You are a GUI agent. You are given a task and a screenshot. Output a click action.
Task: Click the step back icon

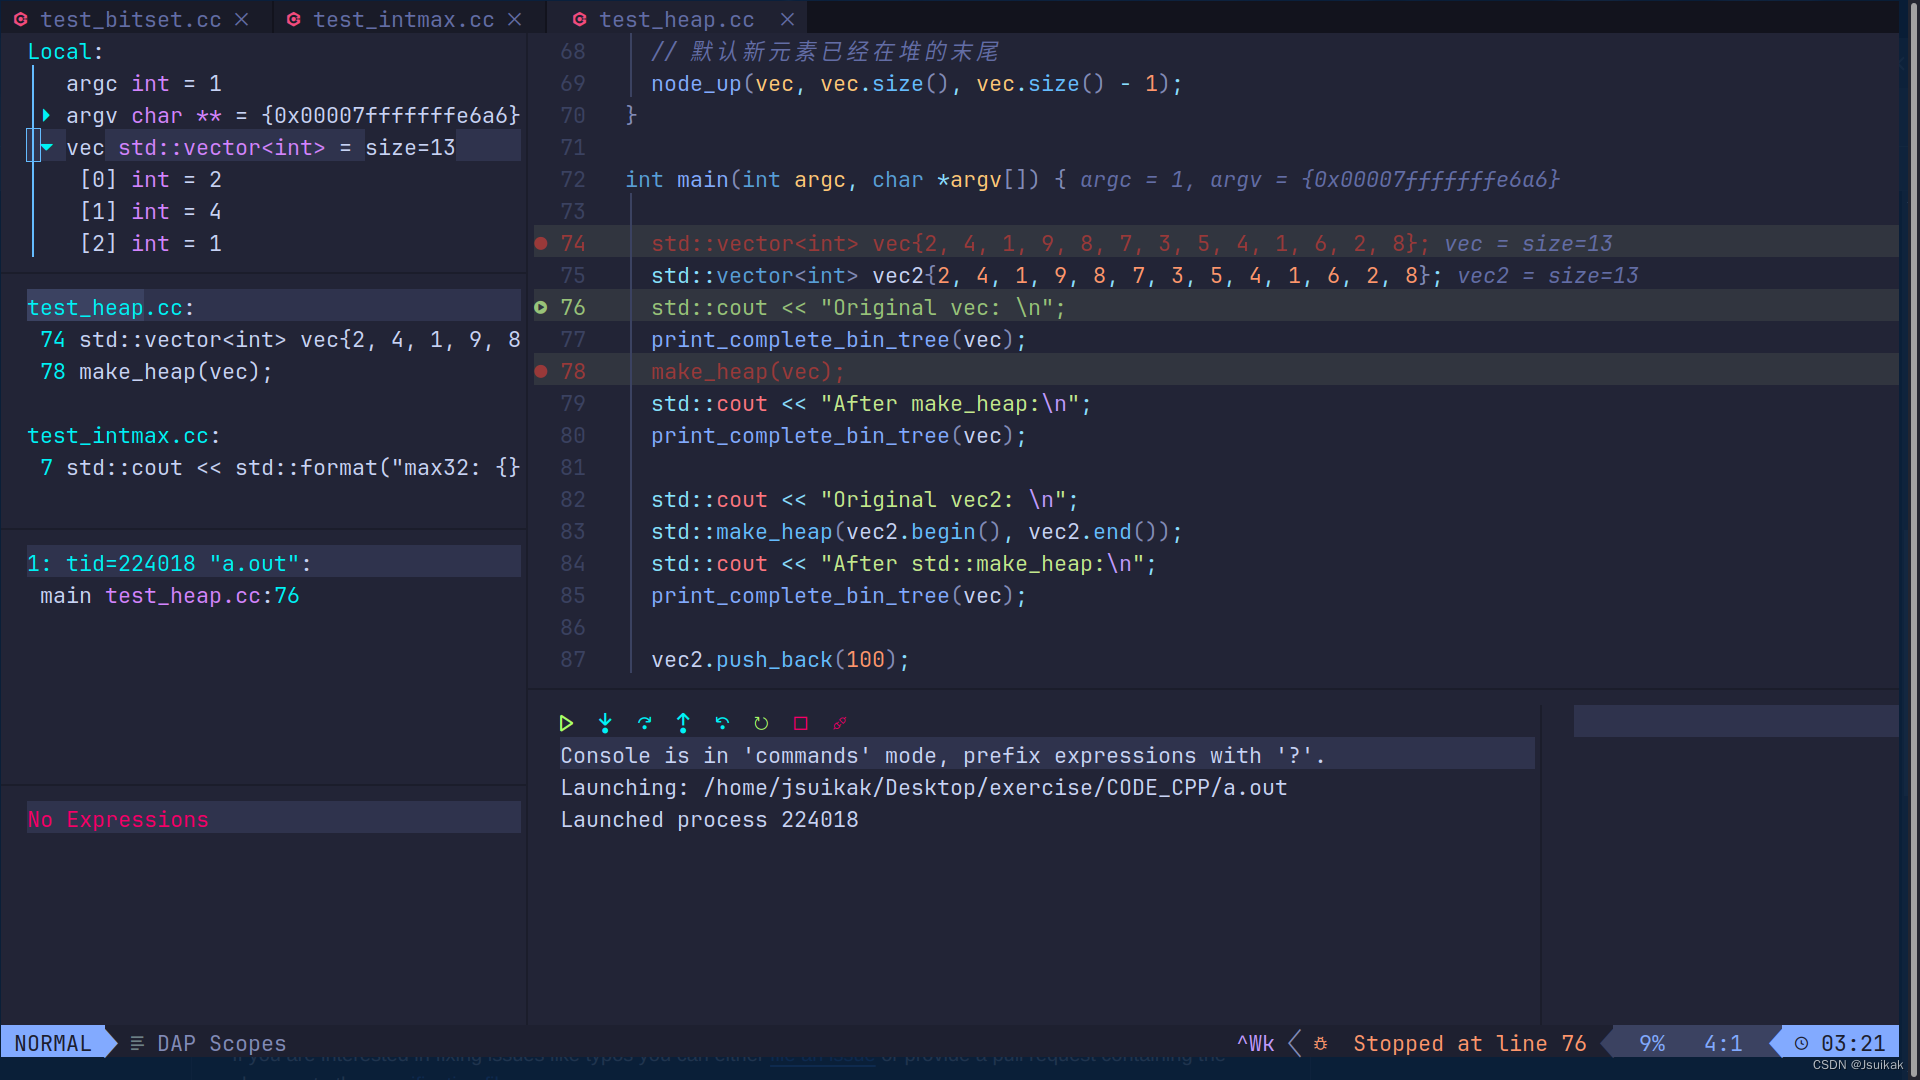[x=722, y=723]
